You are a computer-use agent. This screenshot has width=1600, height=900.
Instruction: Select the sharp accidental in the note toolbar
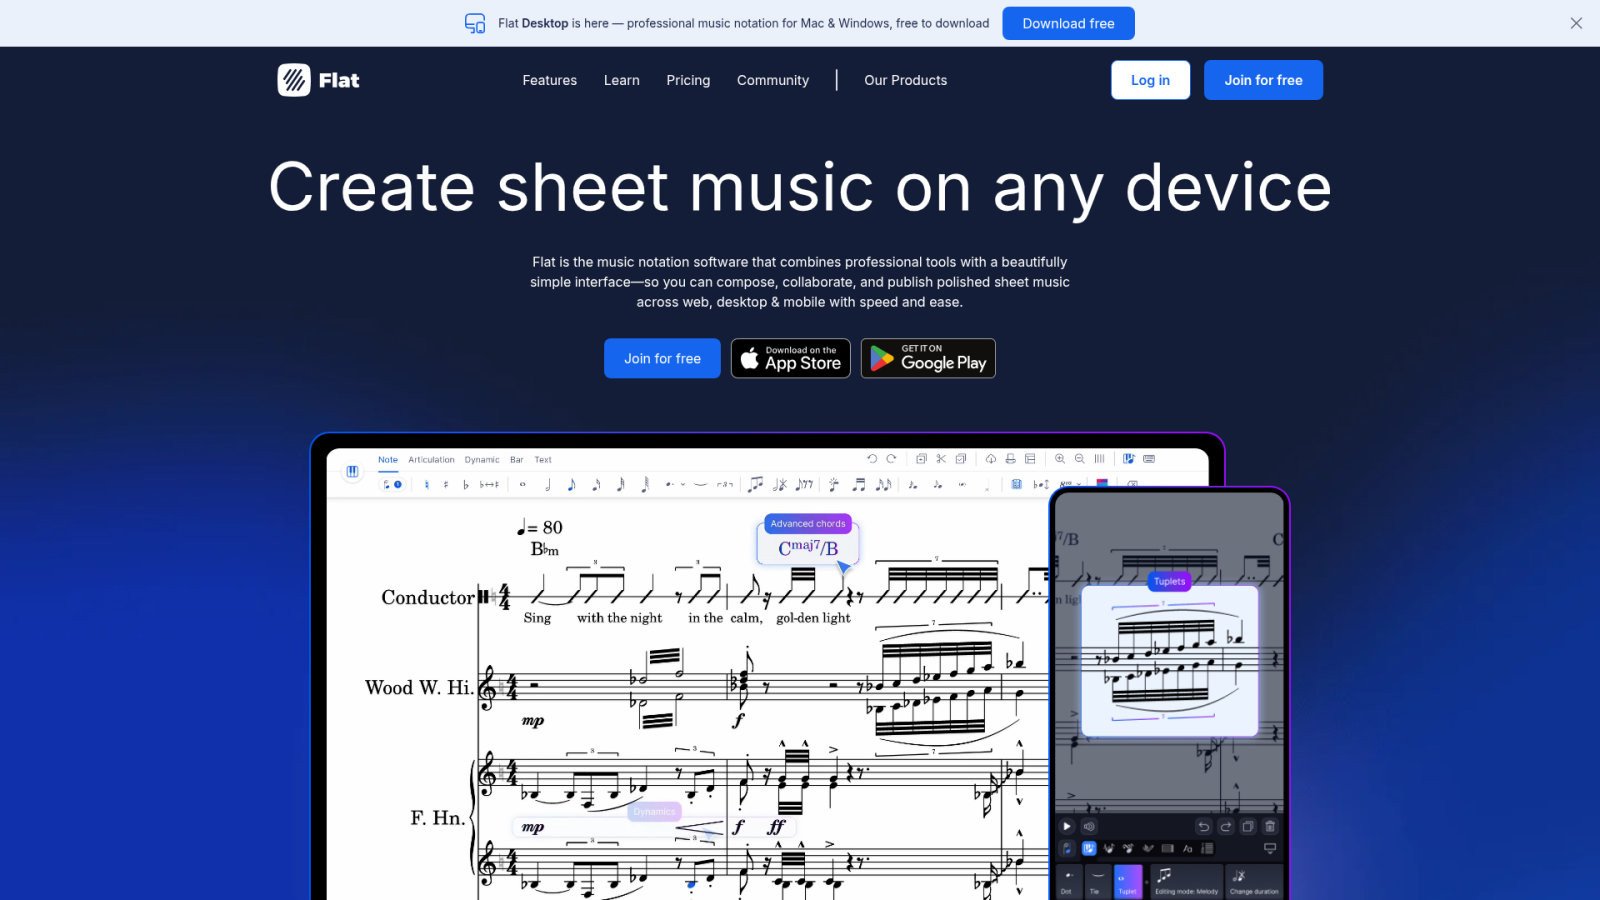pyautogui.click(x=446, y=485)
